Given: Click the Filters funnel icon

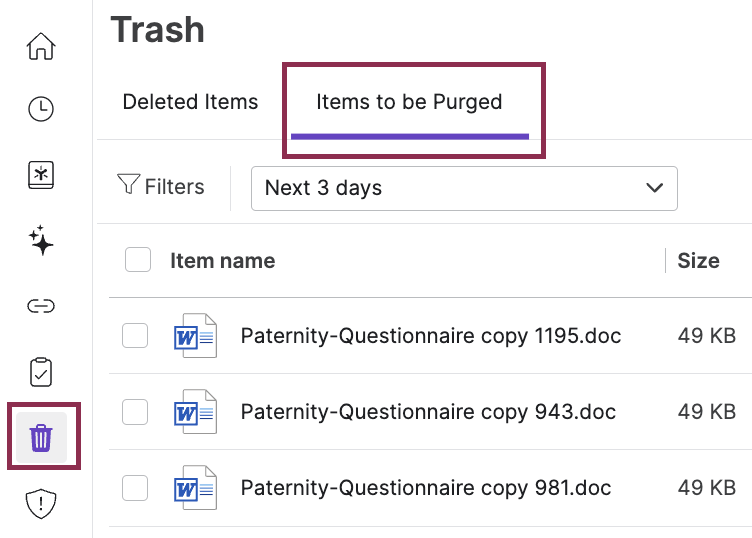Looking at the screenshot, I should click(x=129, y=186).
